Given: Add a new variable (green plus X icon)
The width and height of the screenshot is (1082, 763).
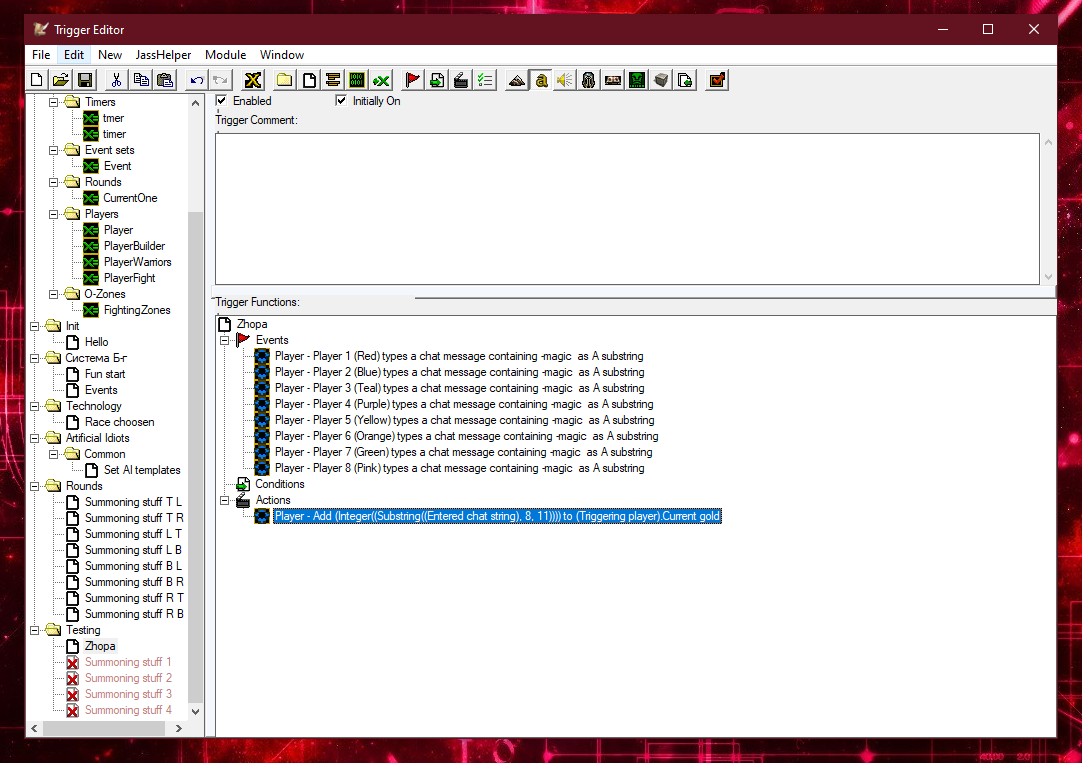Looking at the screenshot, I should [x=381, y=80].
